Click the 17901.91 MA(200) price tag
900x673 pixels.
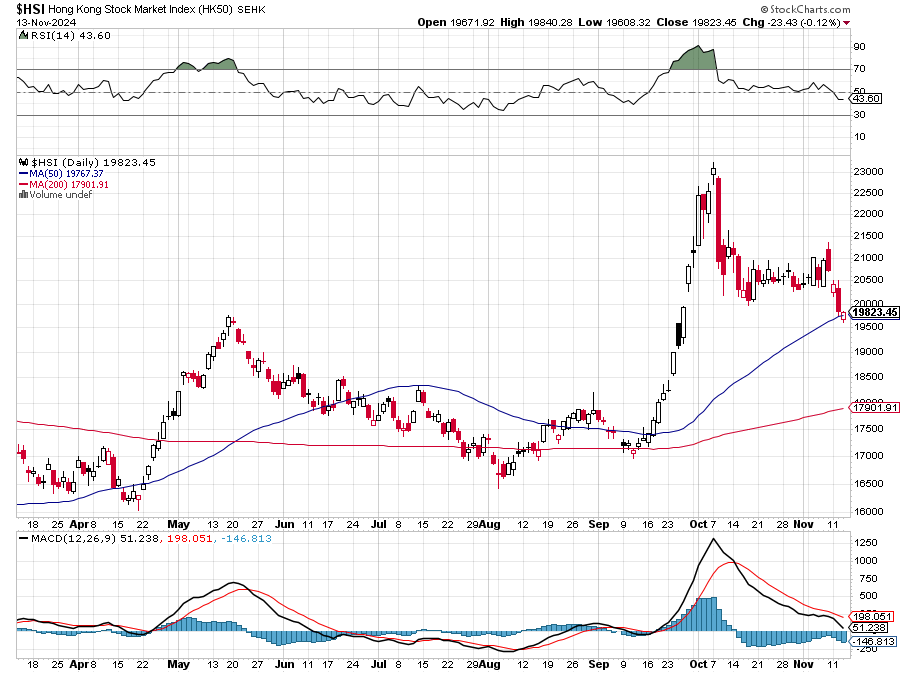[873, 407]
